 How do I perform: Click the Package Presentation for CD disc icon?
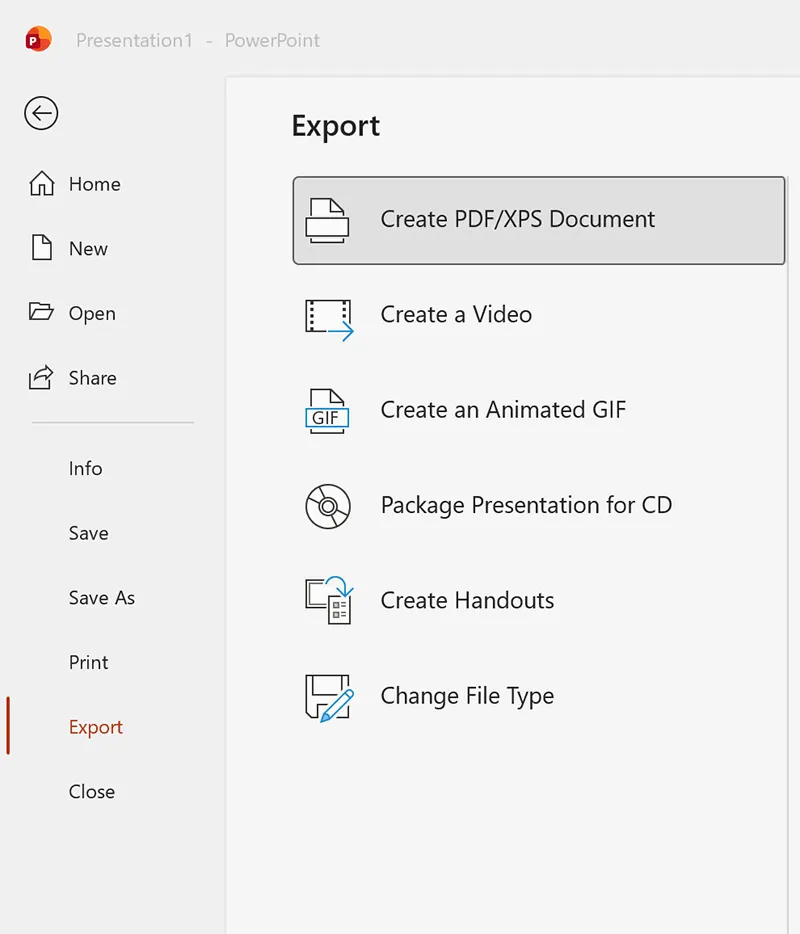click(x=326, y=505)
